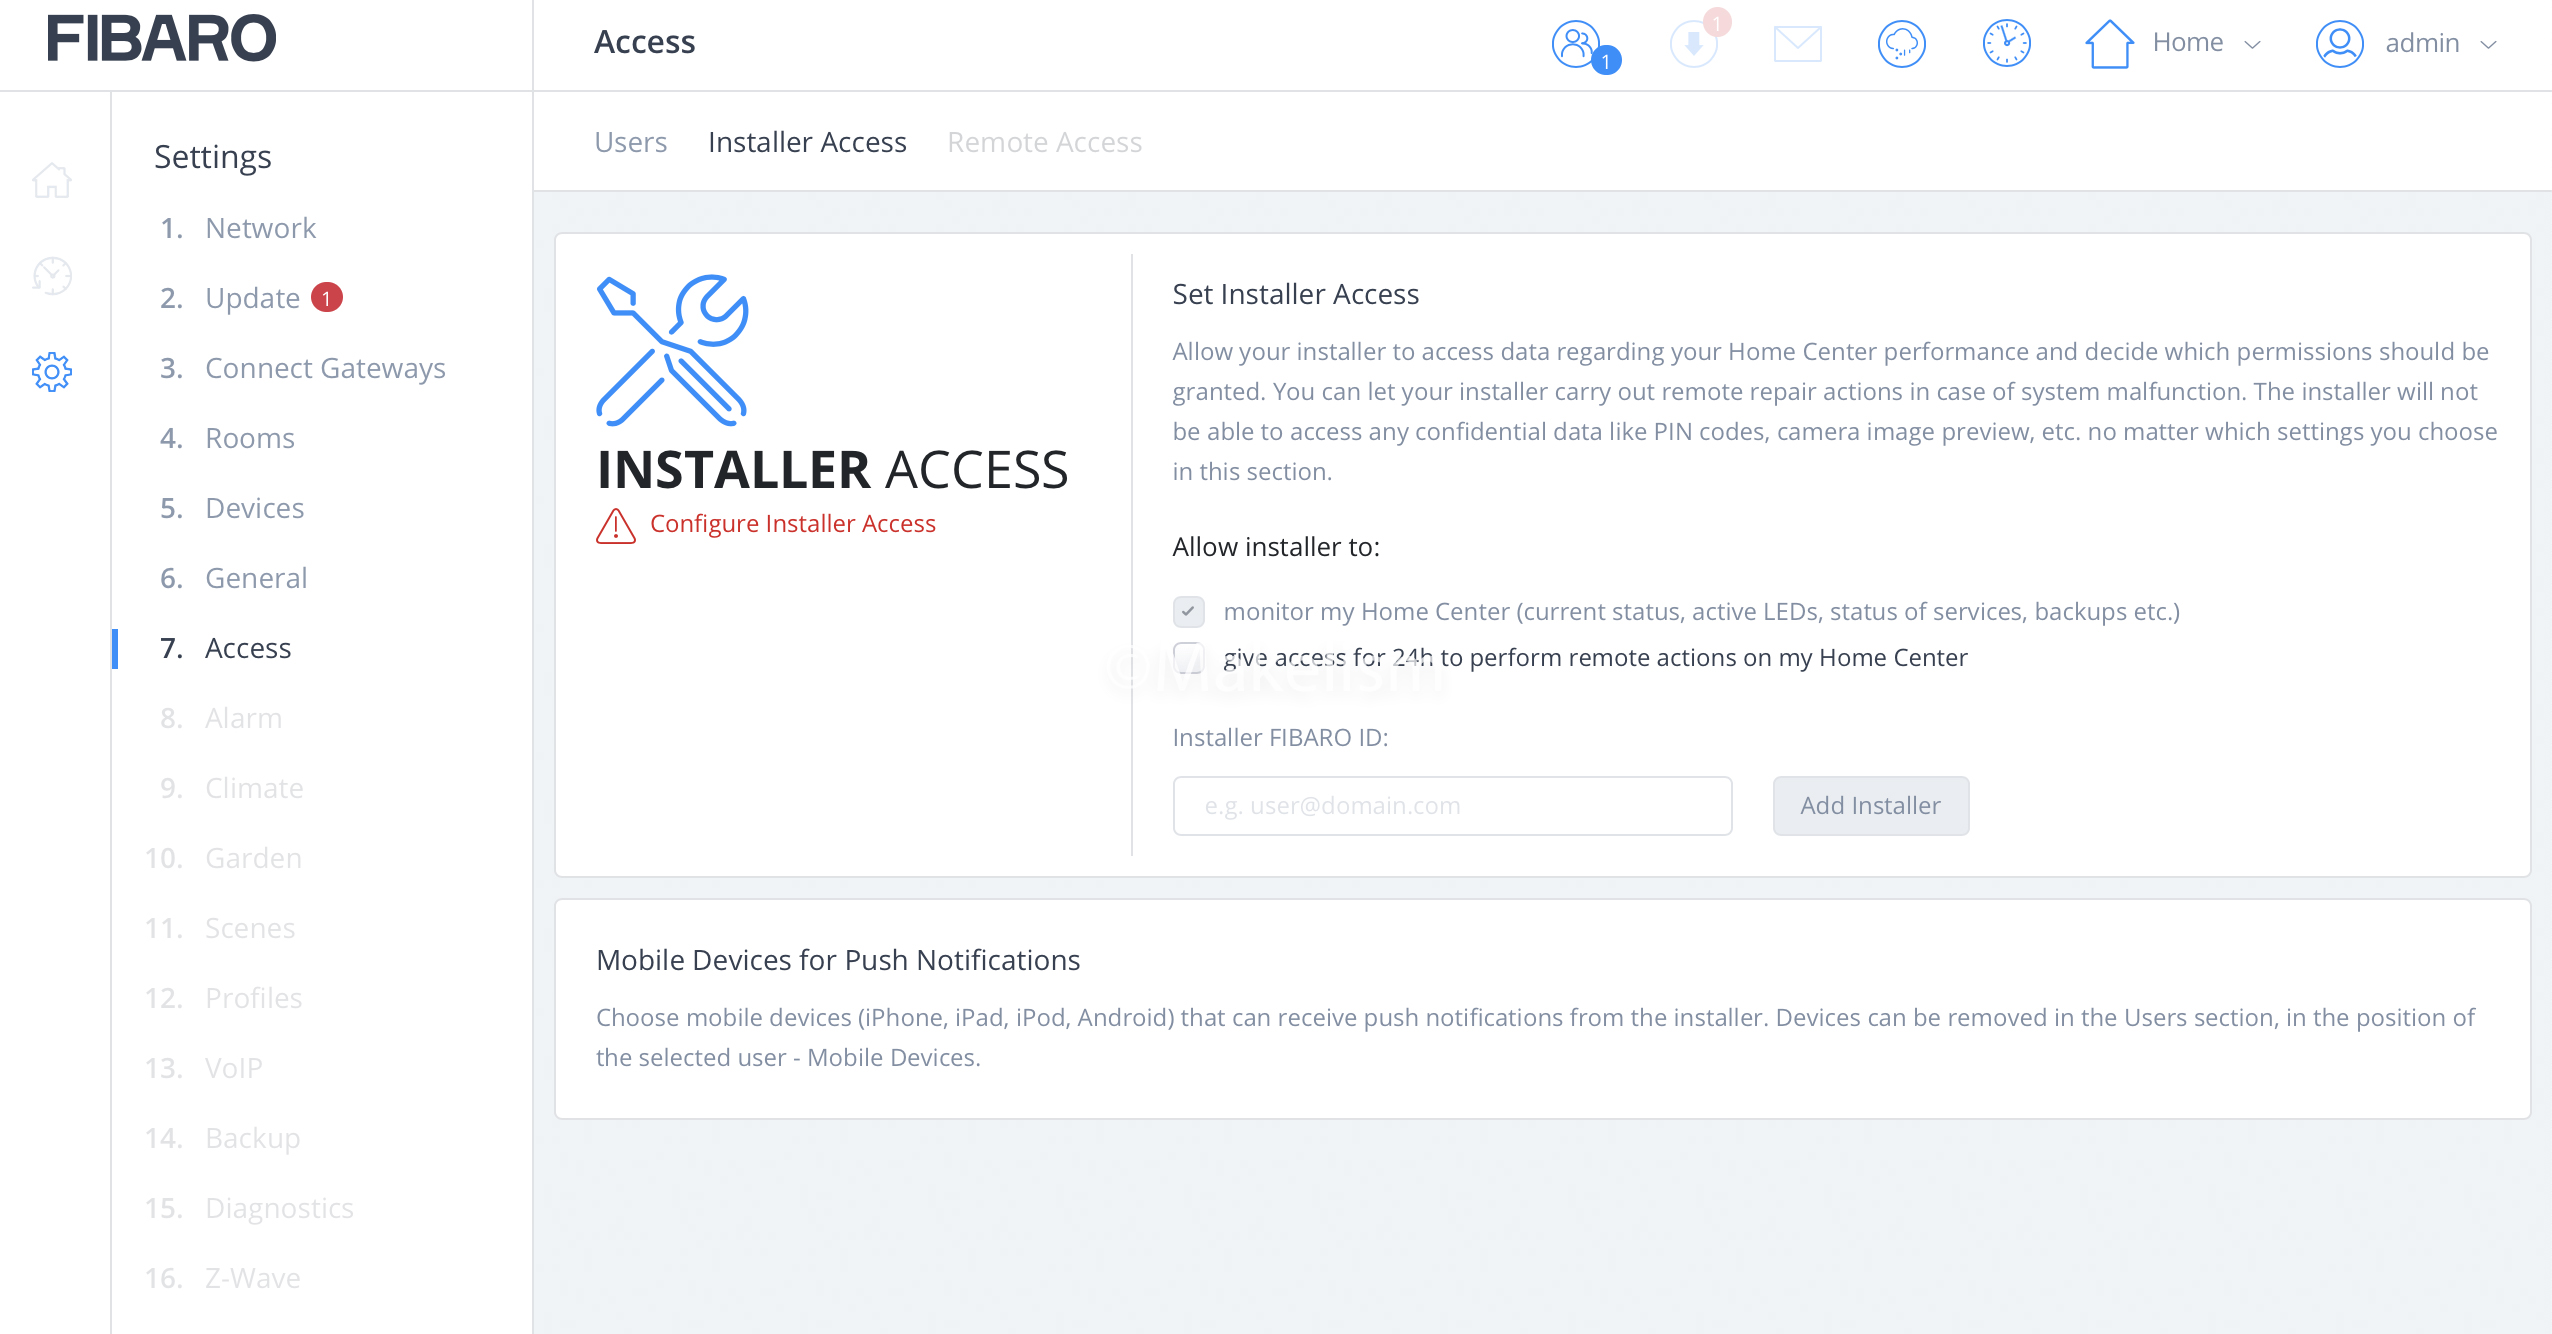Open the Update settings menu item
Screen dimensions: 2552x1334
click(252, 298)
